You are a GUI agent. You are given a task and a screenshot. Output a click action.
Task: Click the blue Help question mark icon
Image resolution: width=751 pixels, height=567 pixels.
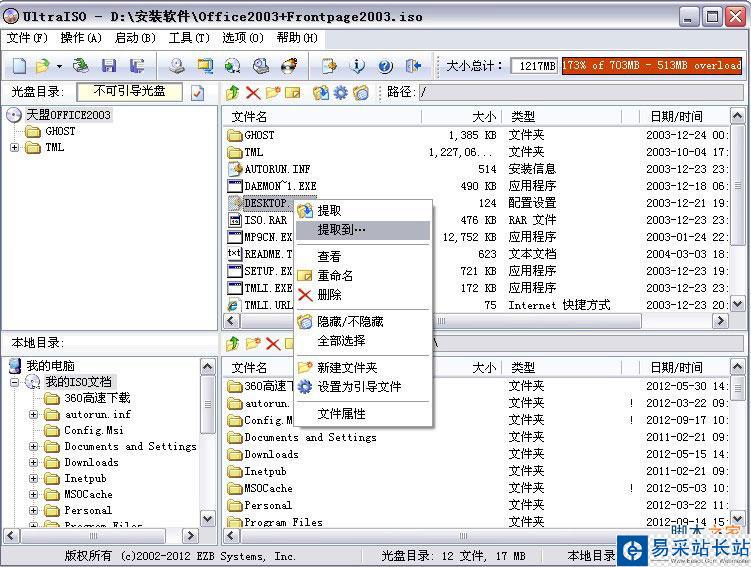pyautogui.click(x=386, y=66)
